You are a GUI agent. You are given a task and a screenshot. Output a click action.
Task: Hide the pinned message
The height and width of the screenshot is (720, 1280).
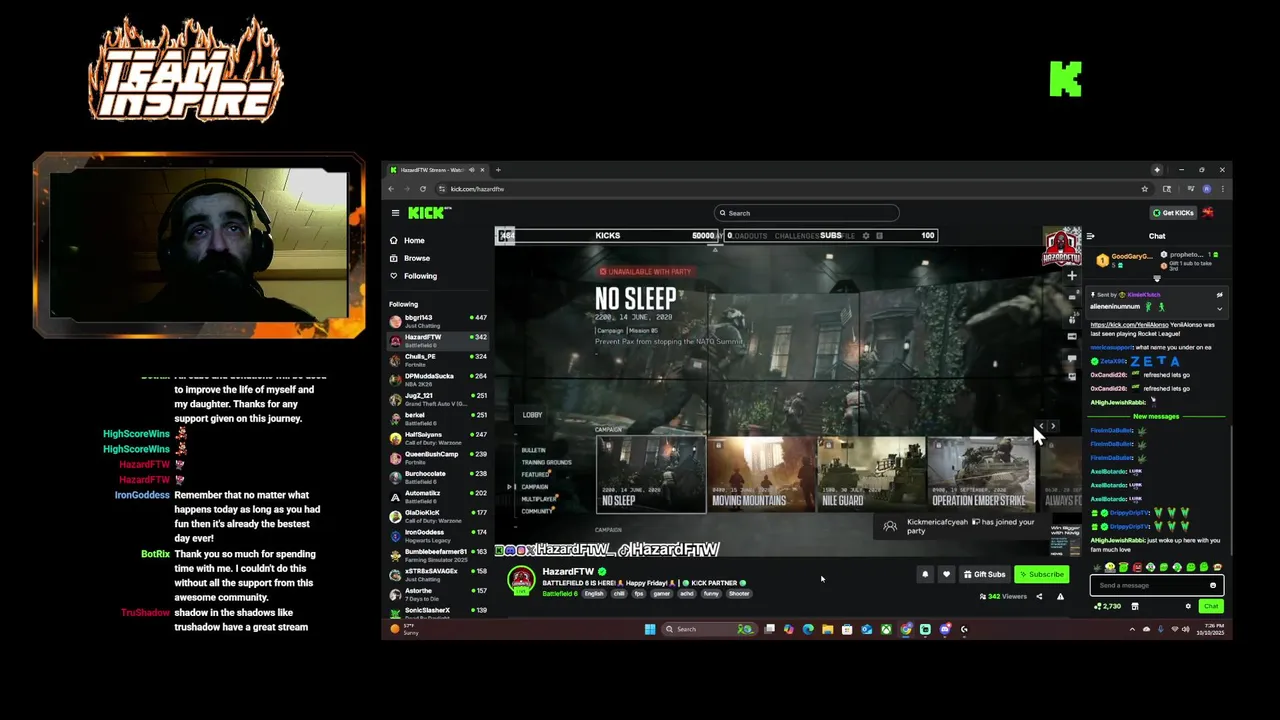point(1219,295)
